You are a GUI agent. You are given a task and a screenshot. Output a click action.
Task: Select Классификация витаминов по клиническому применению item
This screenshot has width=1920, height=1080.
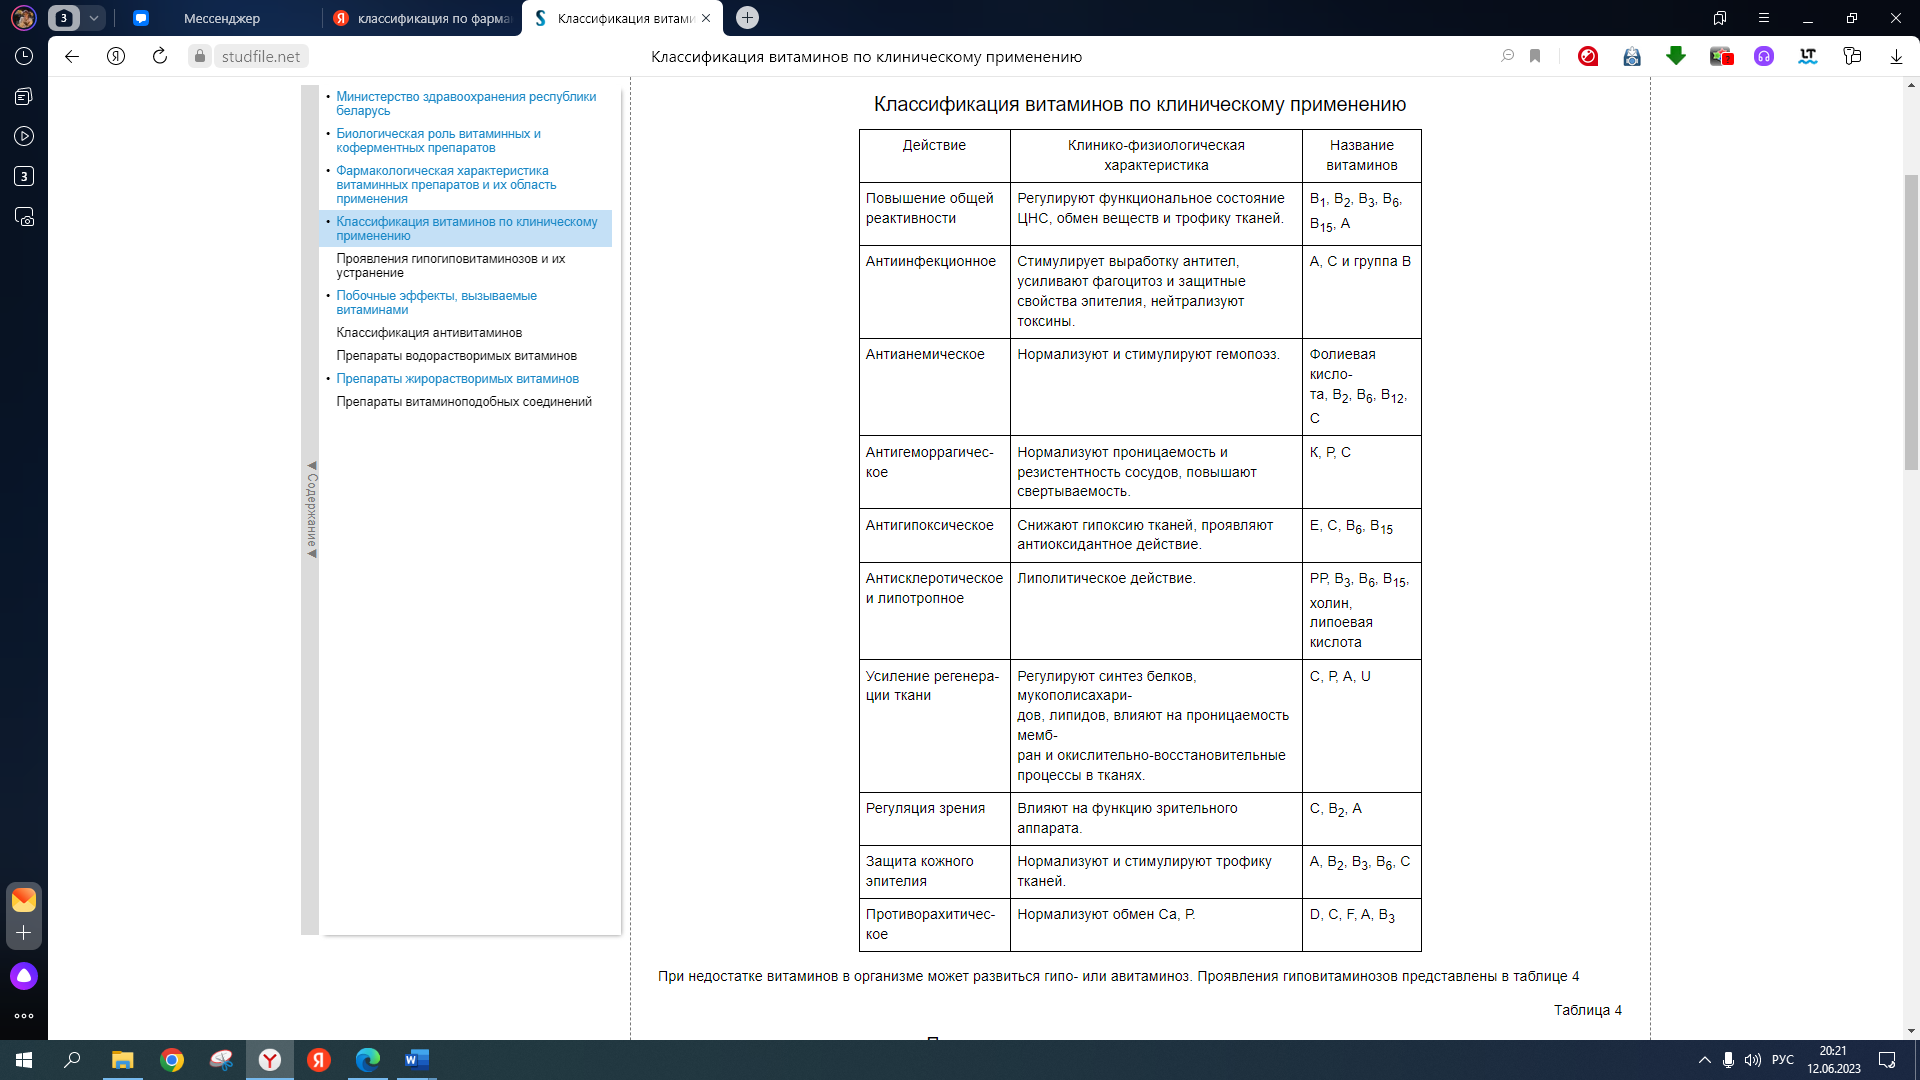(466, 229)
